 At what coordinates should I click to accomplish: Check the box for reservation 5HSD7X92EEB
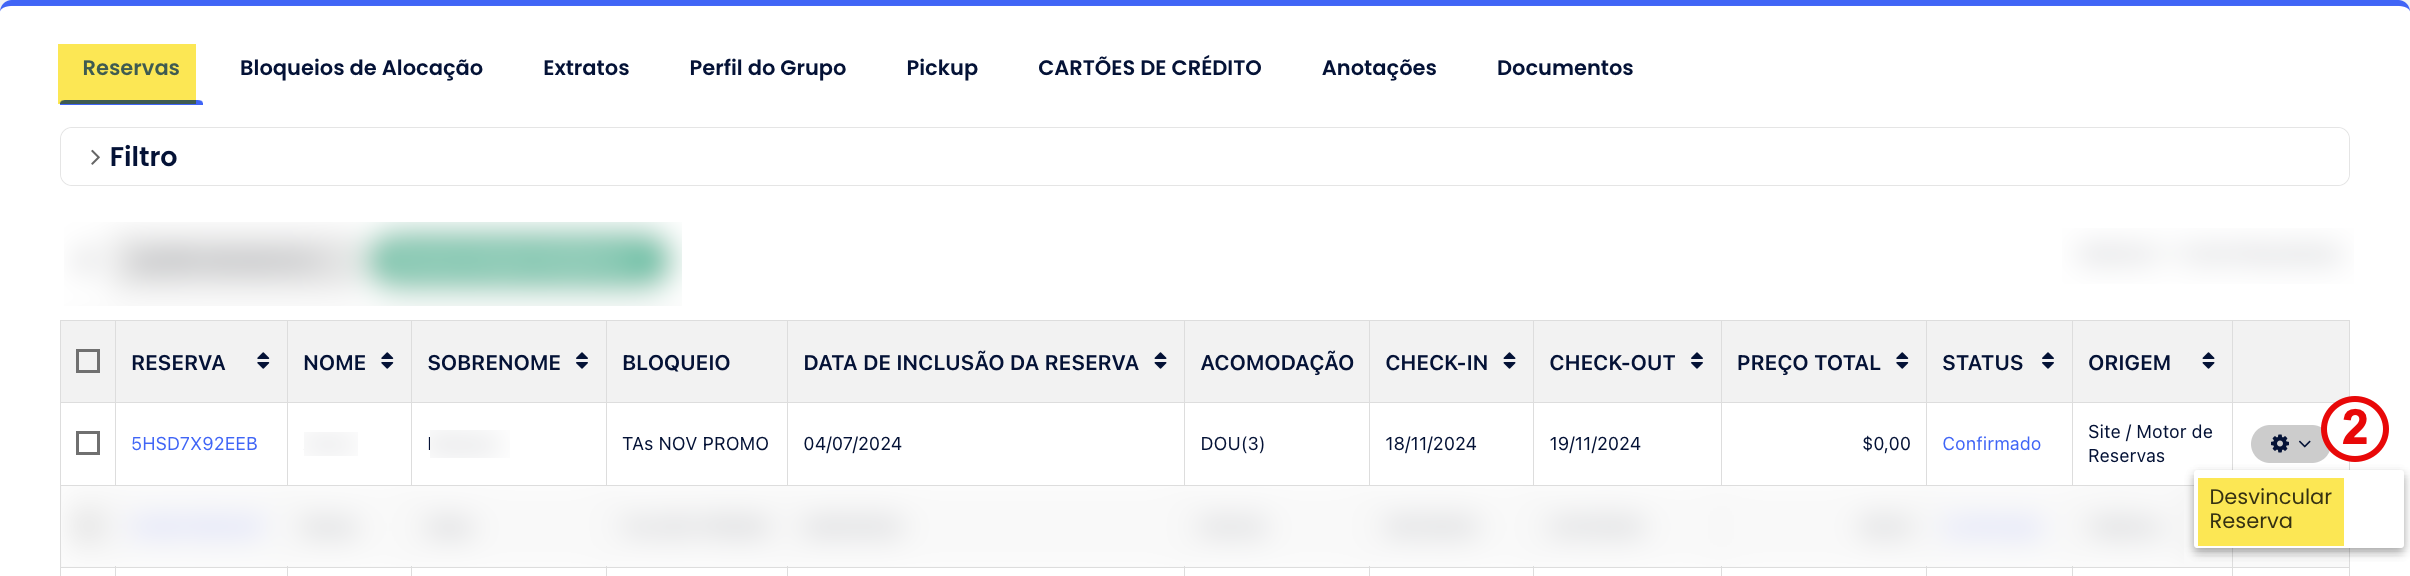pyautogui.click(x=88, y=443)
